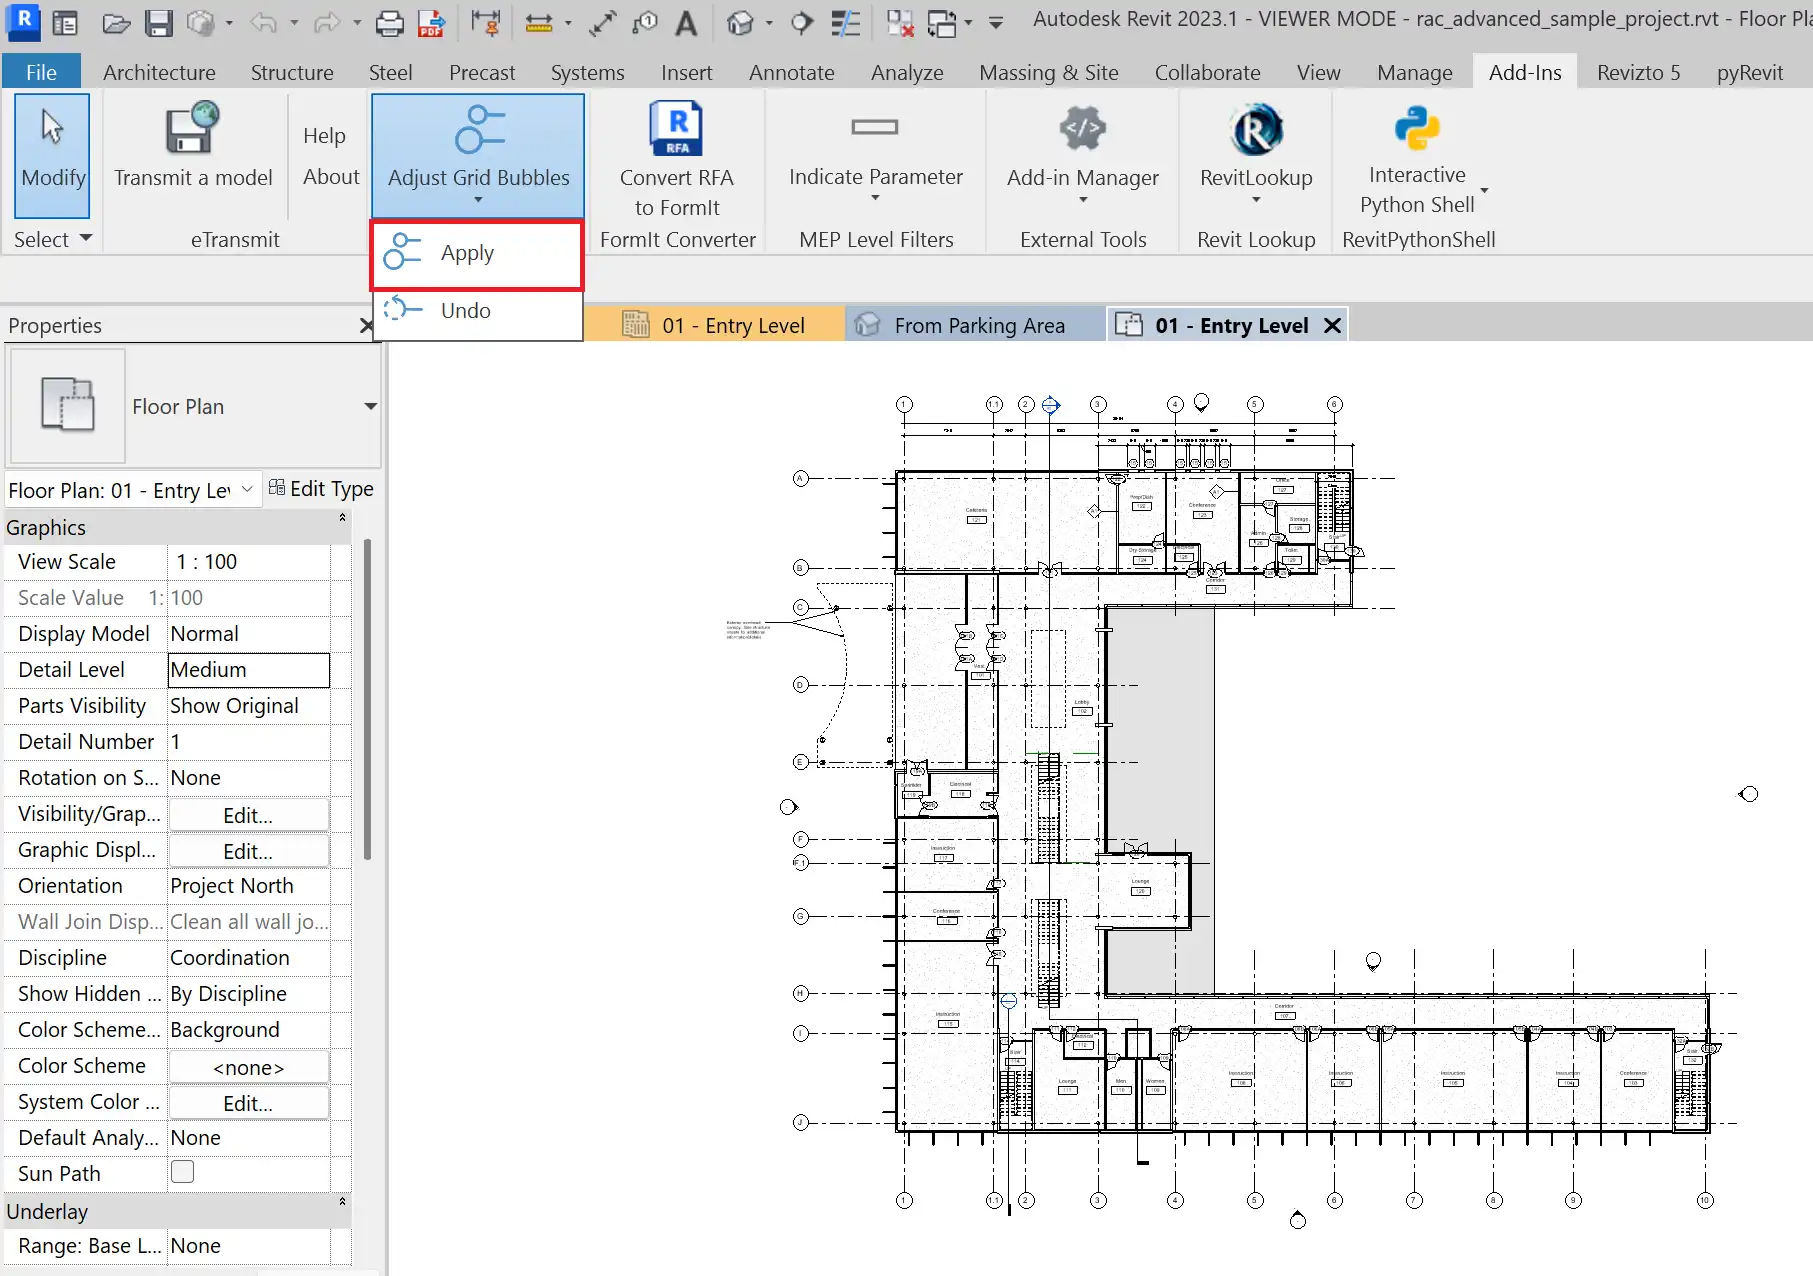This screenshot has width=1813, height=1276.
Task: Click the Convert RFA to FormIt icon
Action: [x=677, y=129]
